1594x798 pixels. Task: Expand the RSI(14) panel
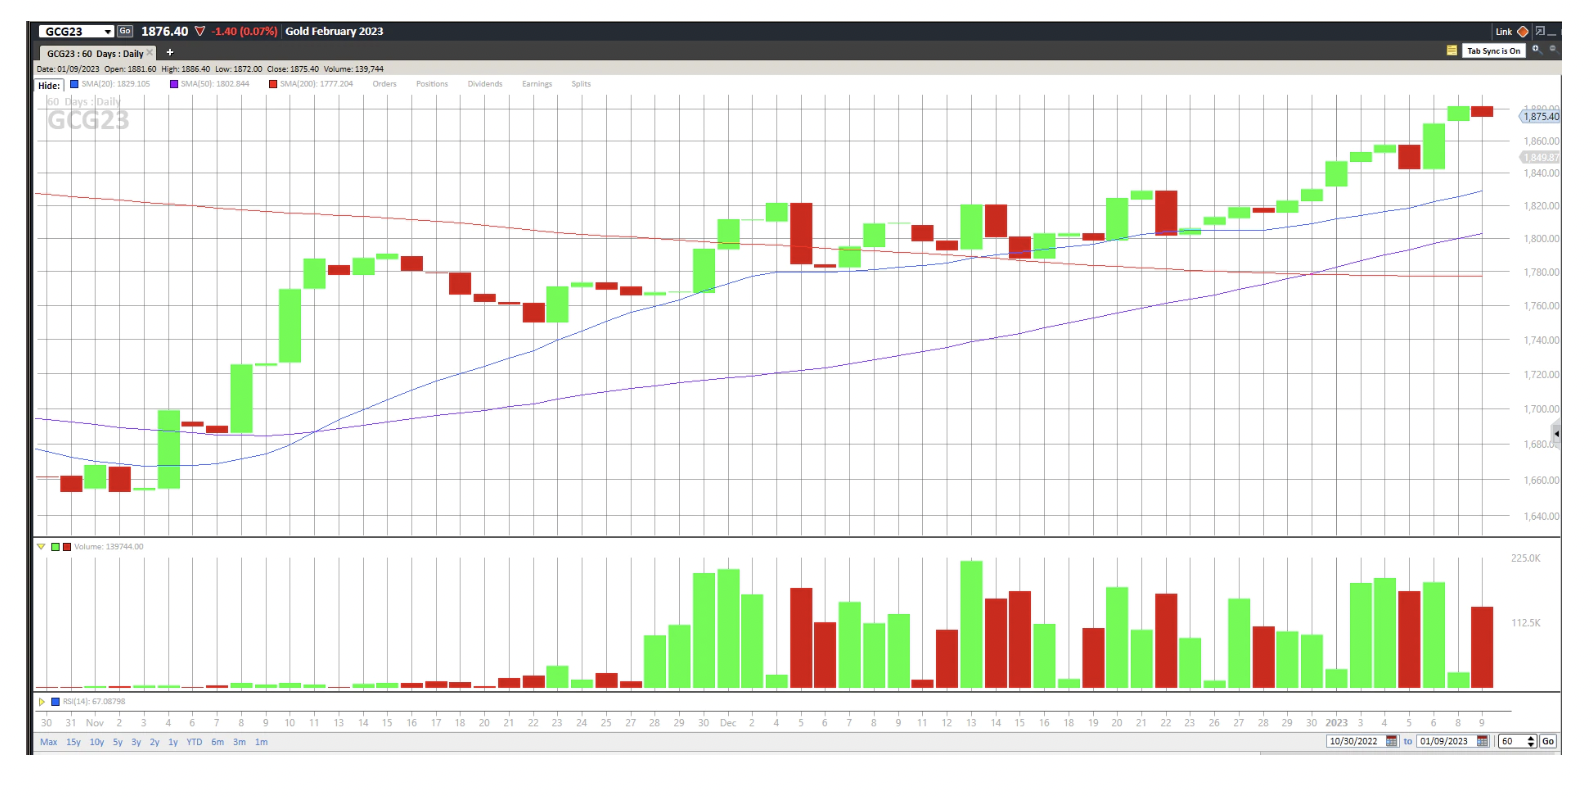click(41, 702)
